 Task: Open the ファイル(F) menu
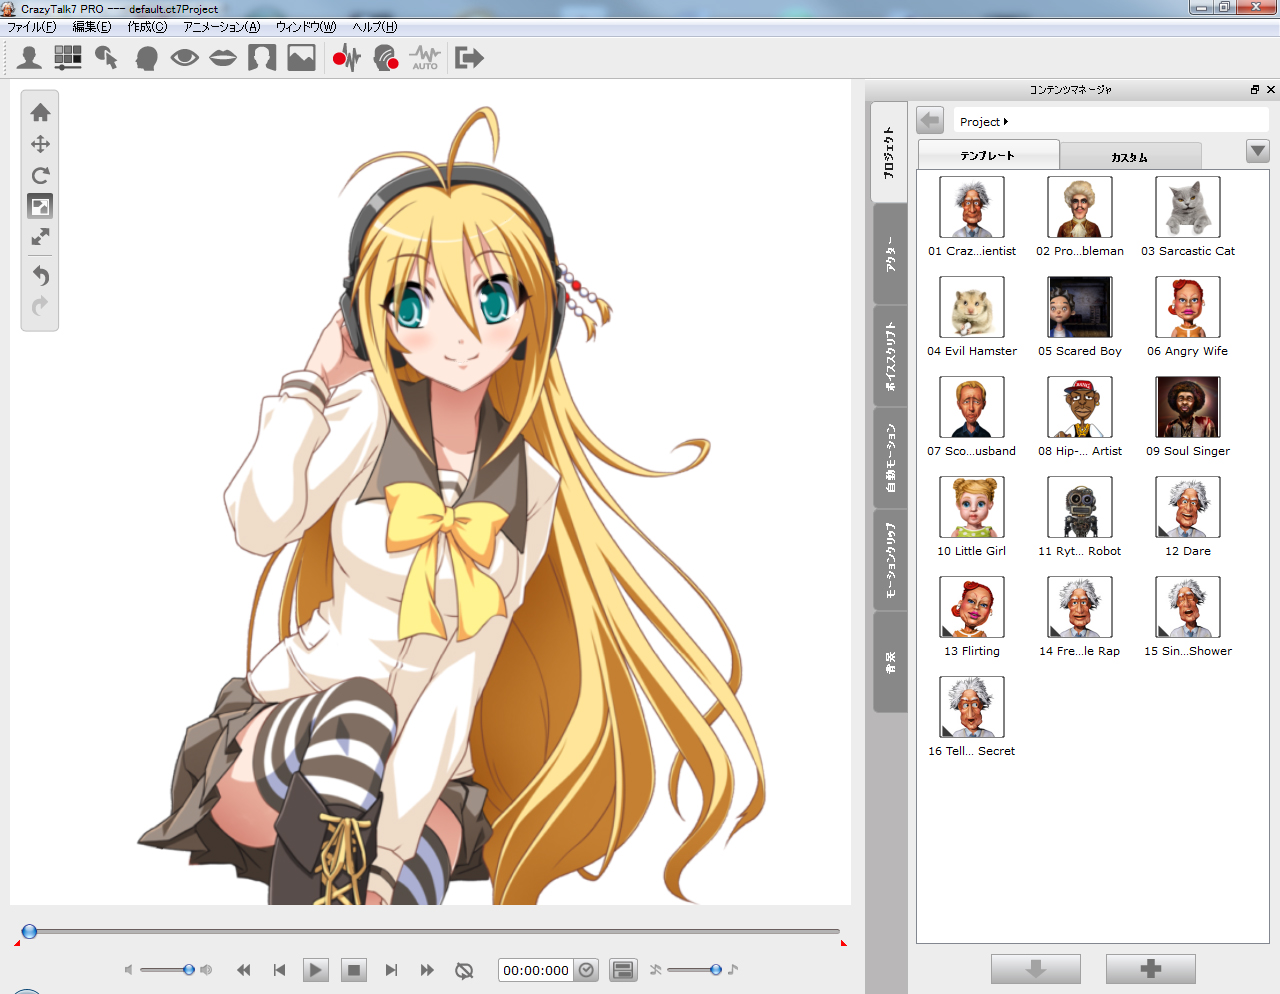[32, 27]
